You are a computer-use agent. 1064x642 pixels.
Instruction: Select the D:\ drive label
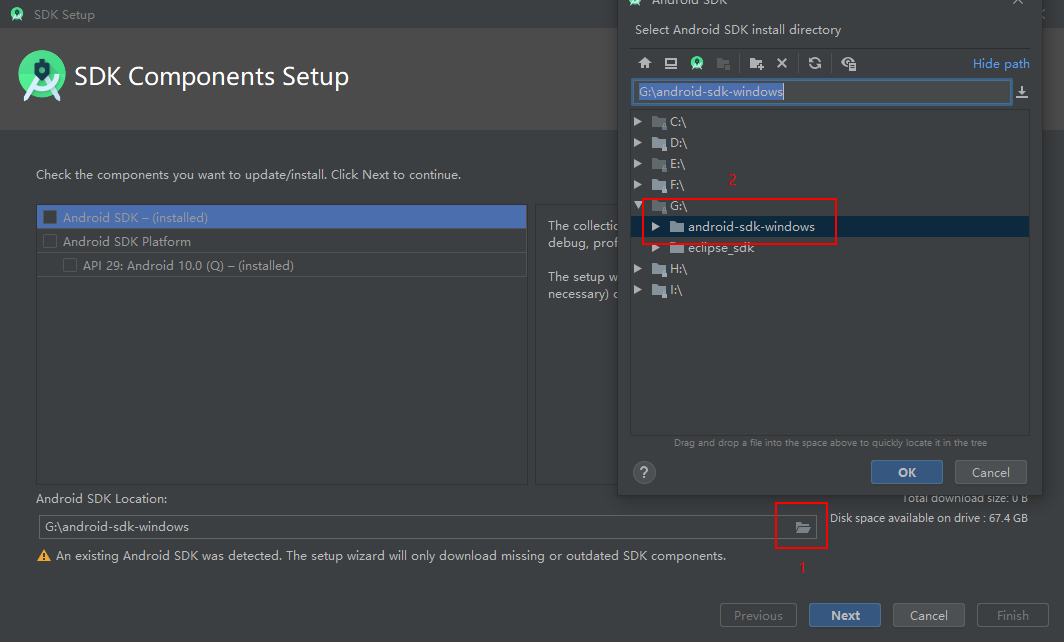(679, 143)
